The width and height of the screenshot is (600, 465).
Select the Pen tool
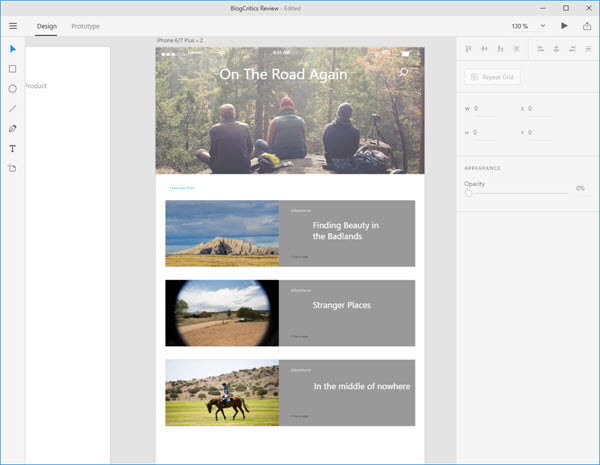13,129
